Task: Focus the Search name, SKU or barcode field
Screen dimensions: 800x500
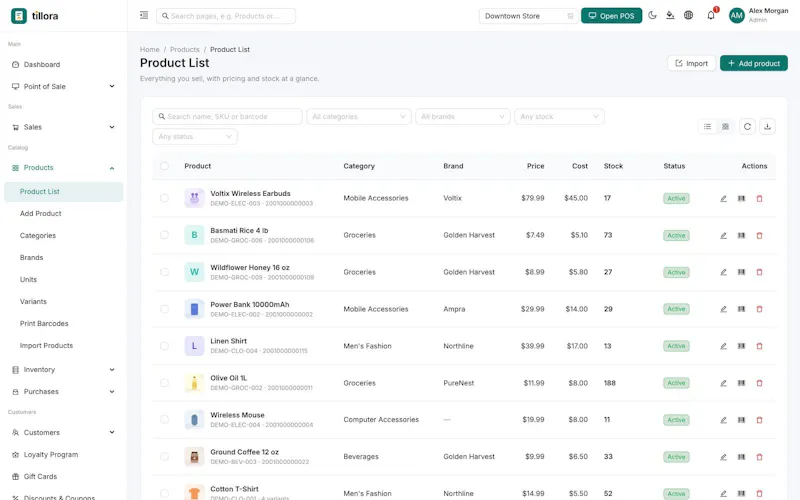Action: (x=227, y=116)
